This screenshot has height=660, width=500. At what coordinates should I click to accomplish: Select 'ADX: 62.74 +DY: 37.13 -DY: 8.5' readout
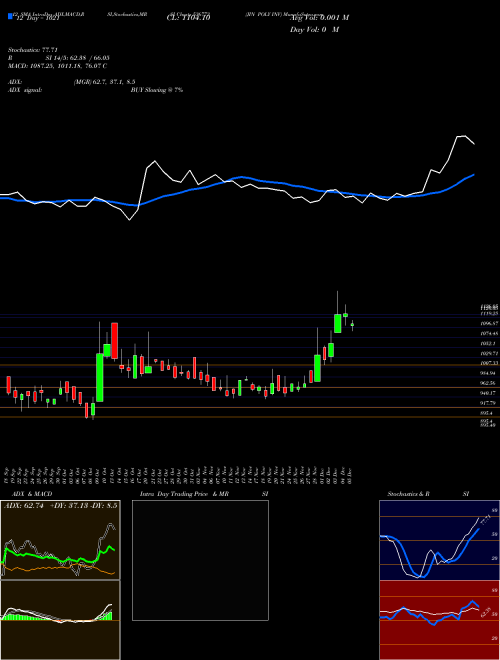[60, 506]
